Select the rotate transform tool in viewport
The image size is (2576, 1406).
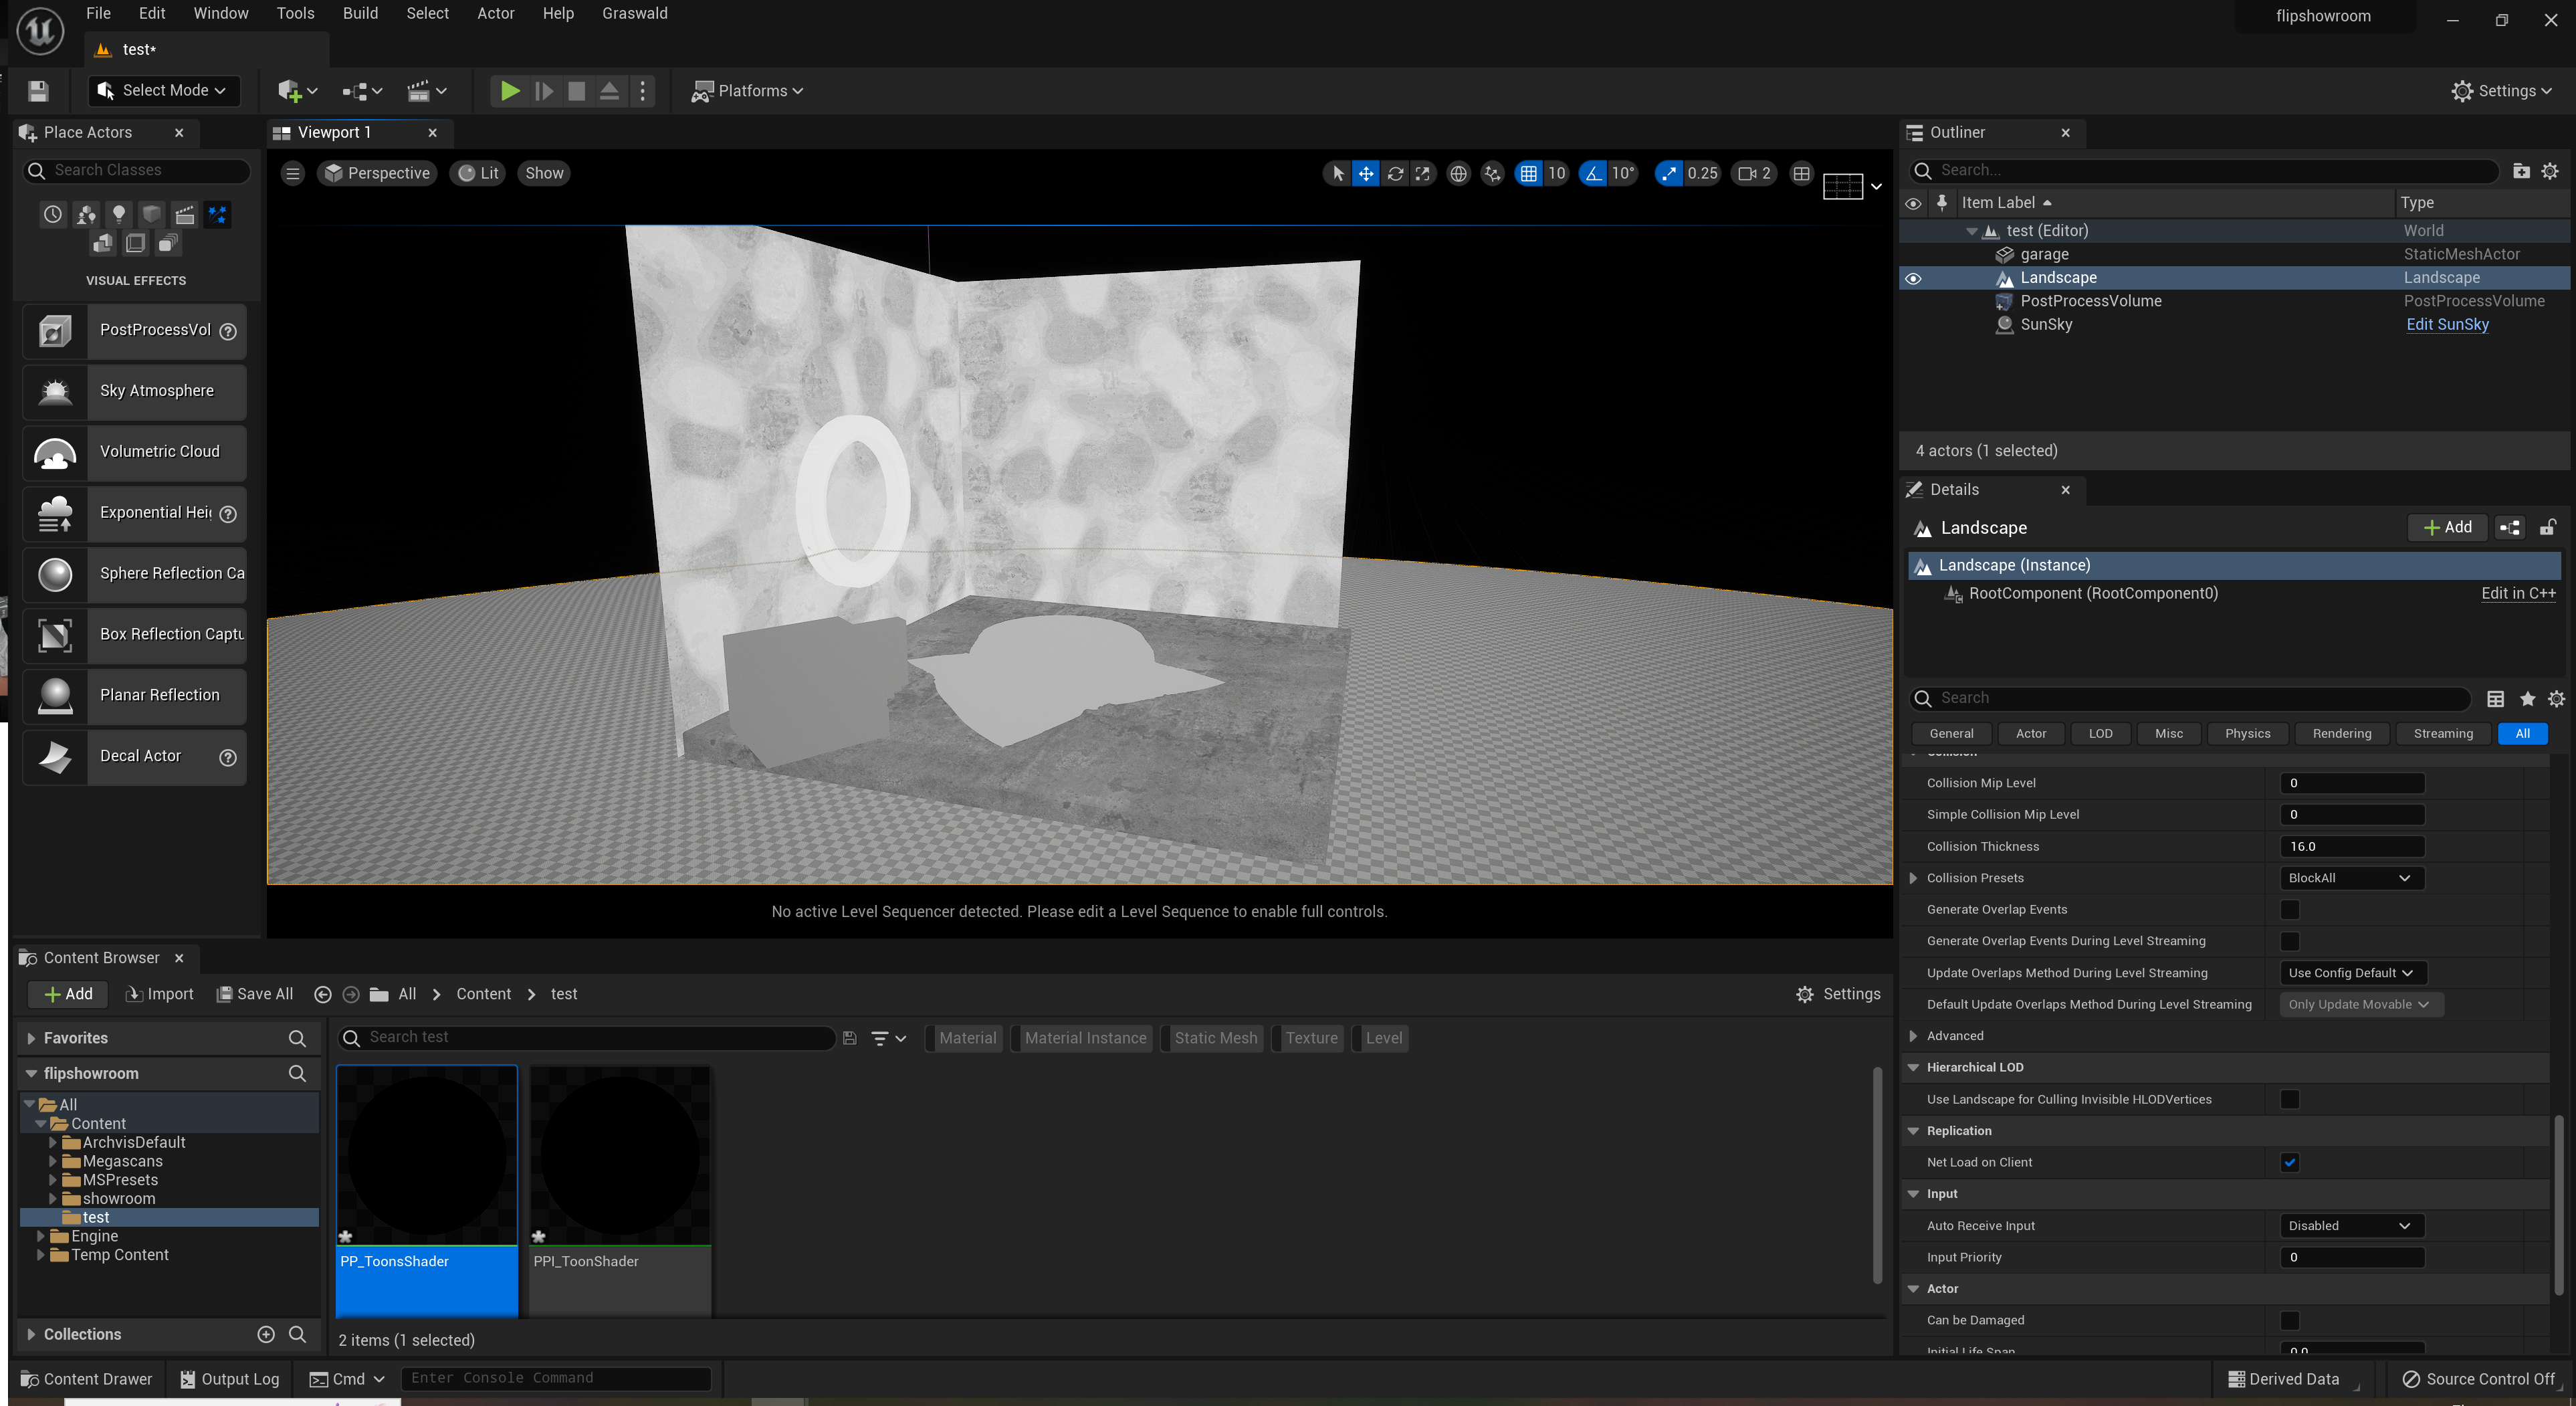pos(1395,173)
